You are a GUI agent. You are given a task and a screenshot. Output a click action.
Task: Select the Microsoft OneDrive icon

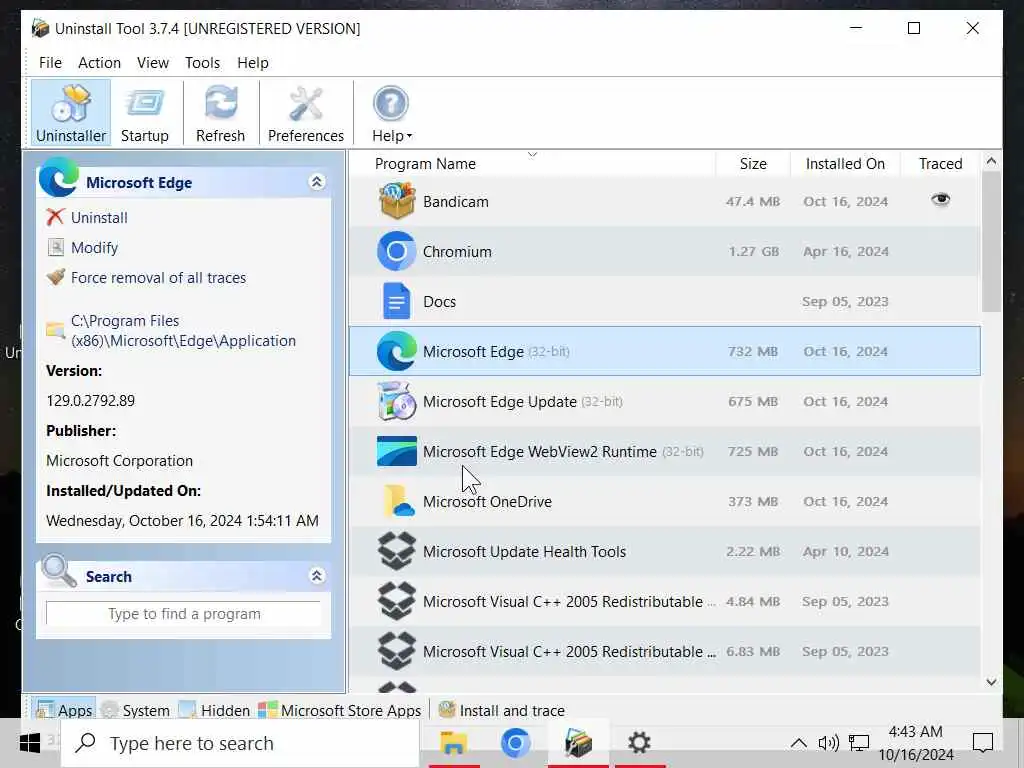click(x=398, y=502)
